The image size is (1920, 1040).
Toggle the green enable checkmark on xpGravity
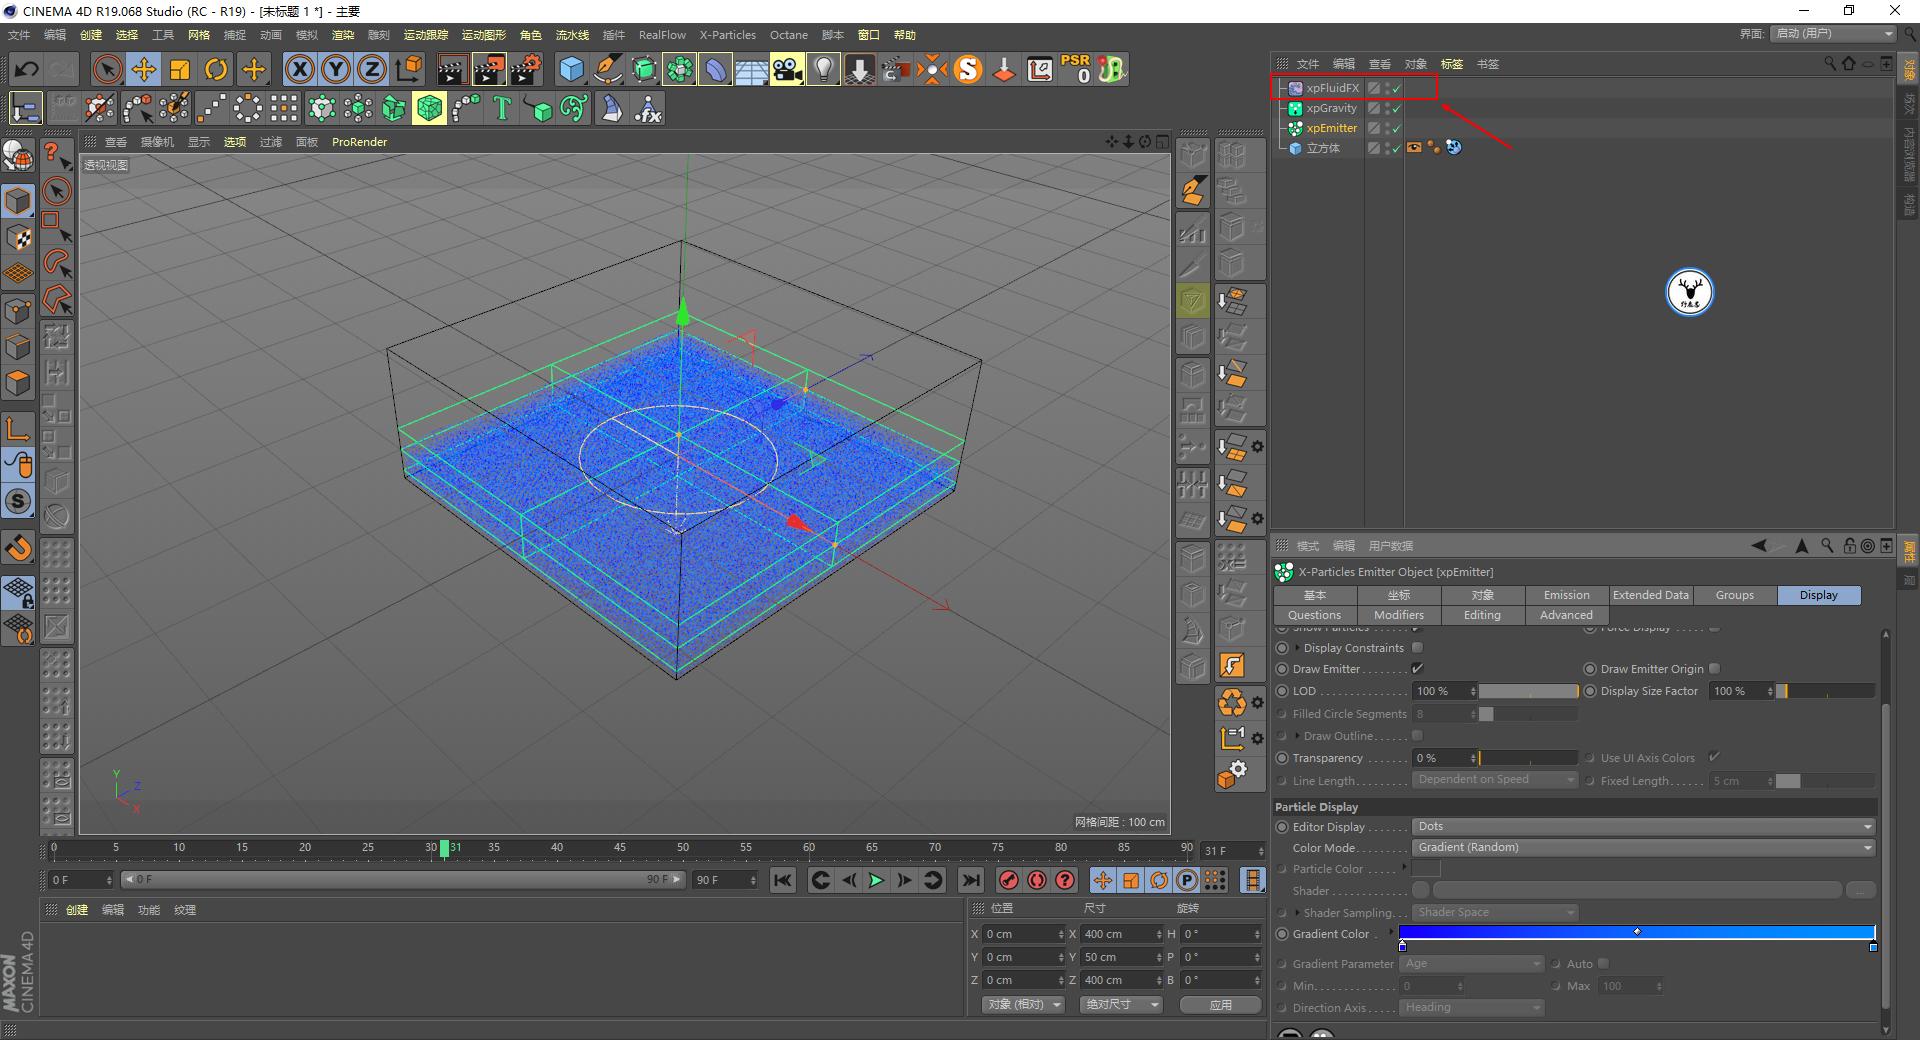(x=1396, y=108)
